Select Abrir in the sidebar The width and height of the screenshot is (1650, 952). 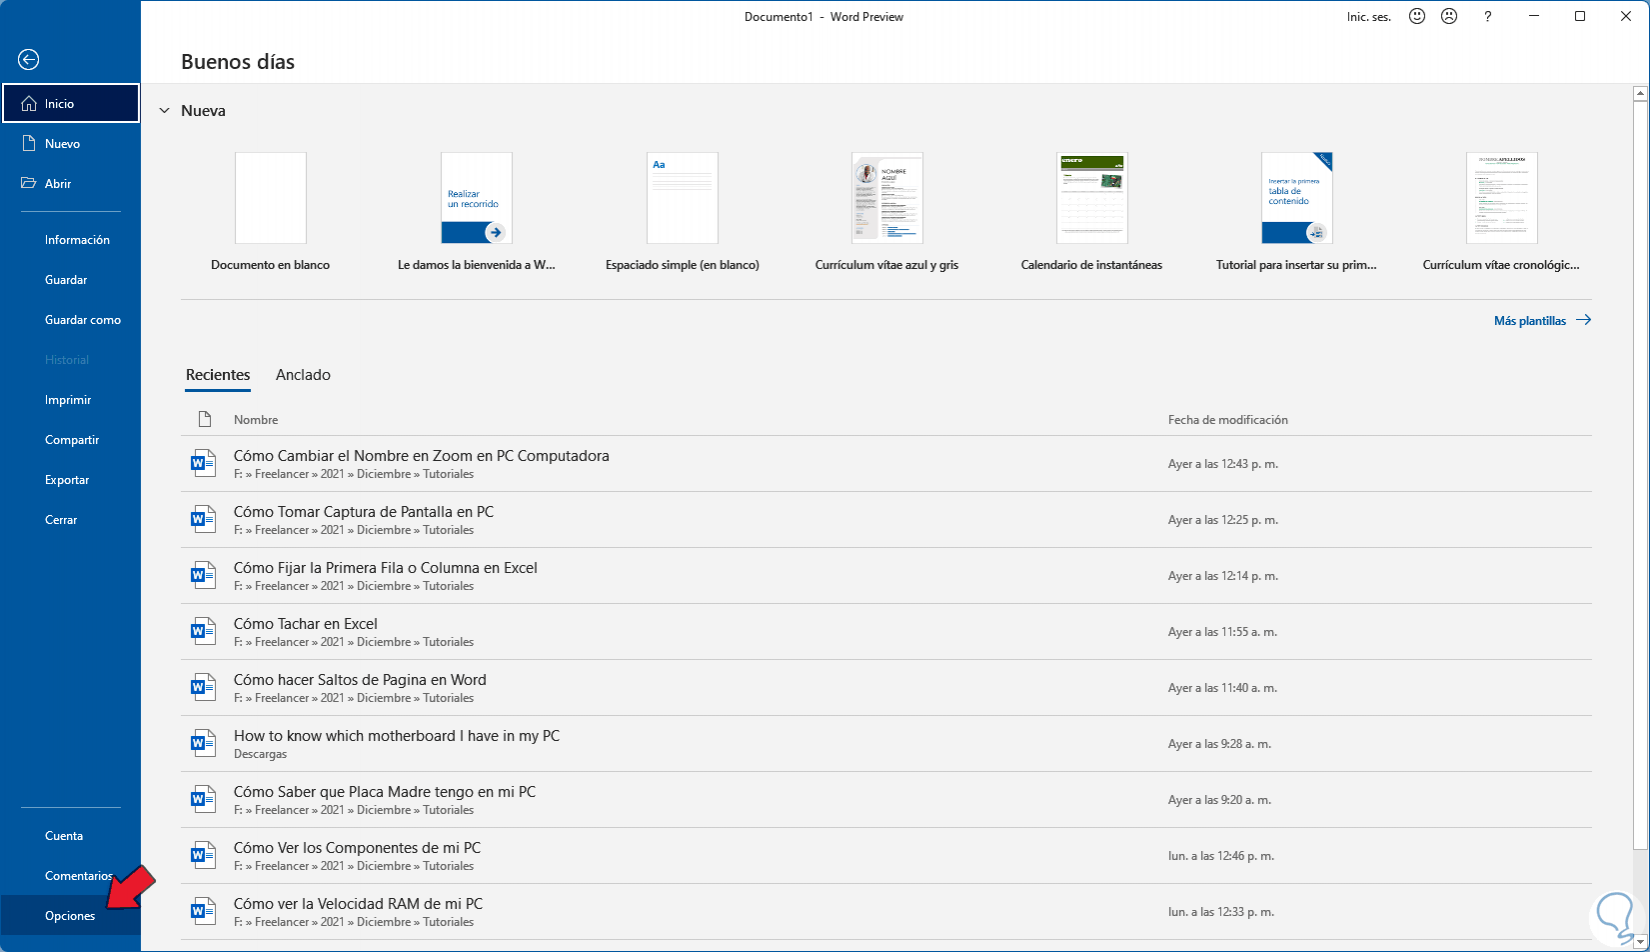click(71, 183)
